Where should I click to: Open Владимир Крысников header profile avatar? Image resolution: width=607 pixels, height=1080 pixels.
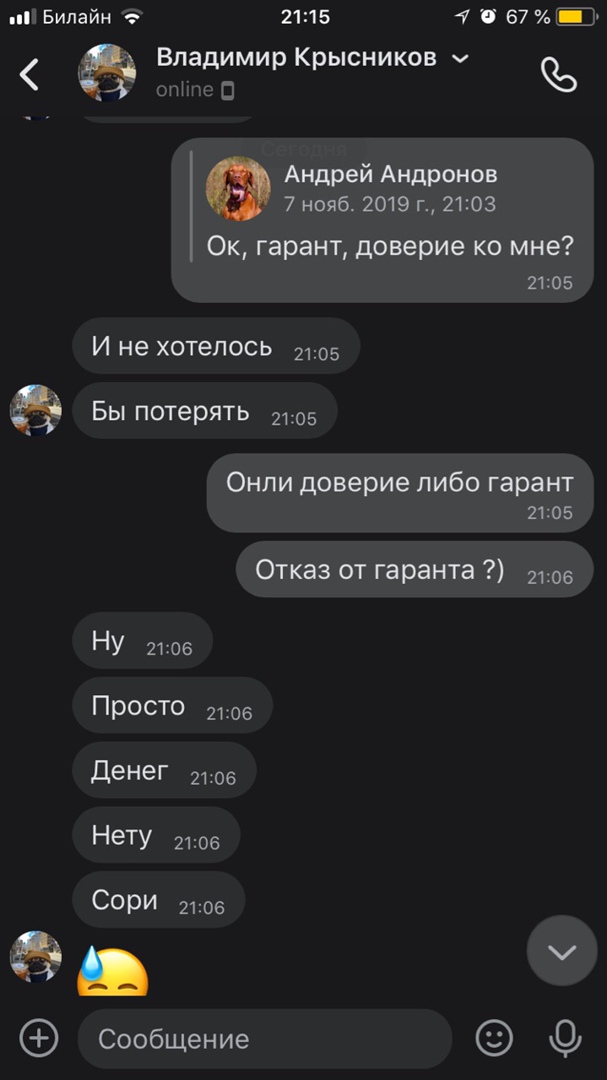pyautogui.click(x=107, y=73)
